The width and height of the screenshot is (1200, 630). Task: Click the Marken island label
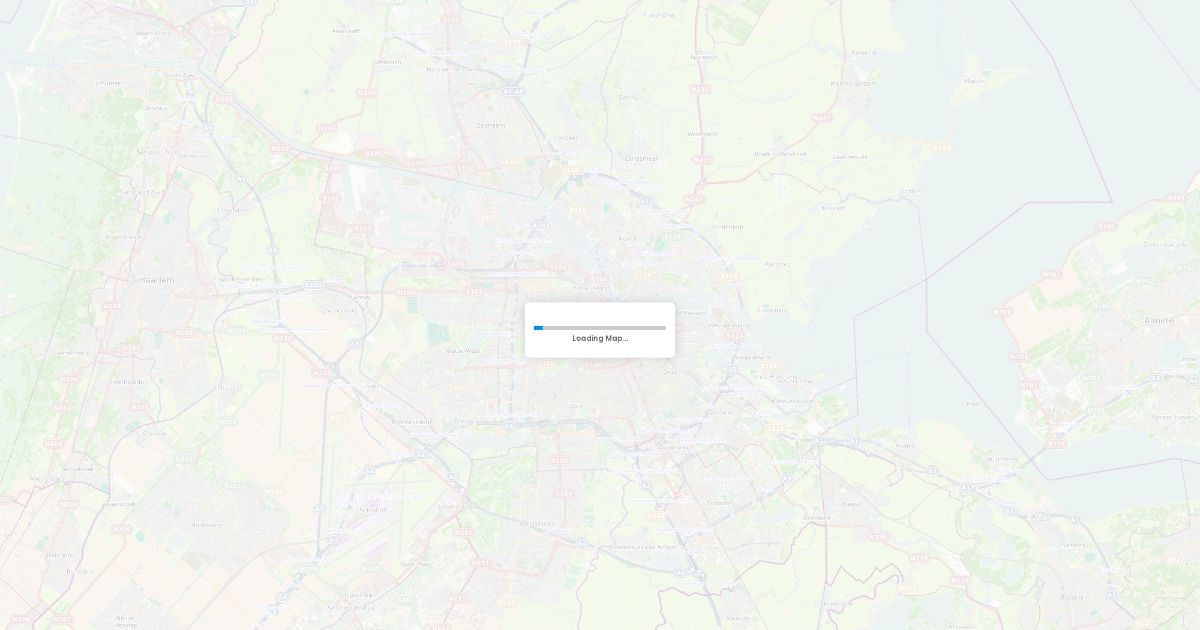[x=974, y=81]
